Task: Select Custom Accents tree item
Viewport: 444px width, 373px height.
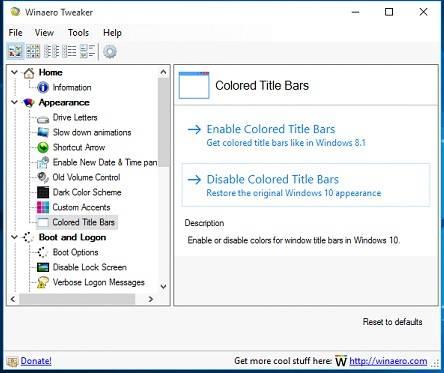Action: coord(82,207)
